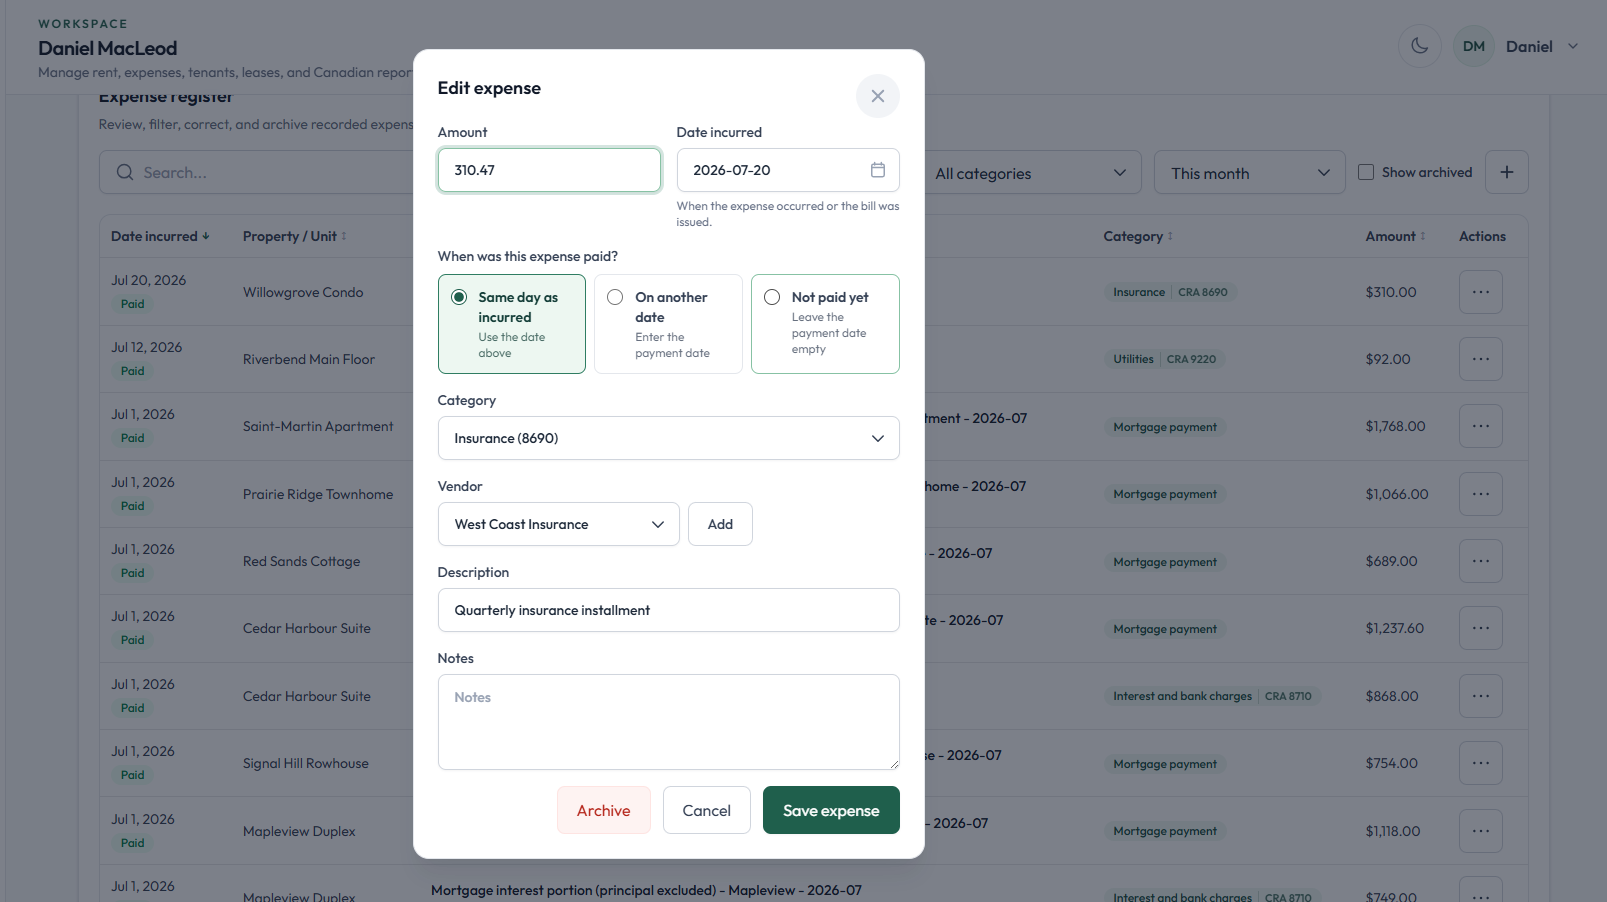Click the Amount field showing 310.47
This screenshot has width=1607, height=902.
[549, 170]
